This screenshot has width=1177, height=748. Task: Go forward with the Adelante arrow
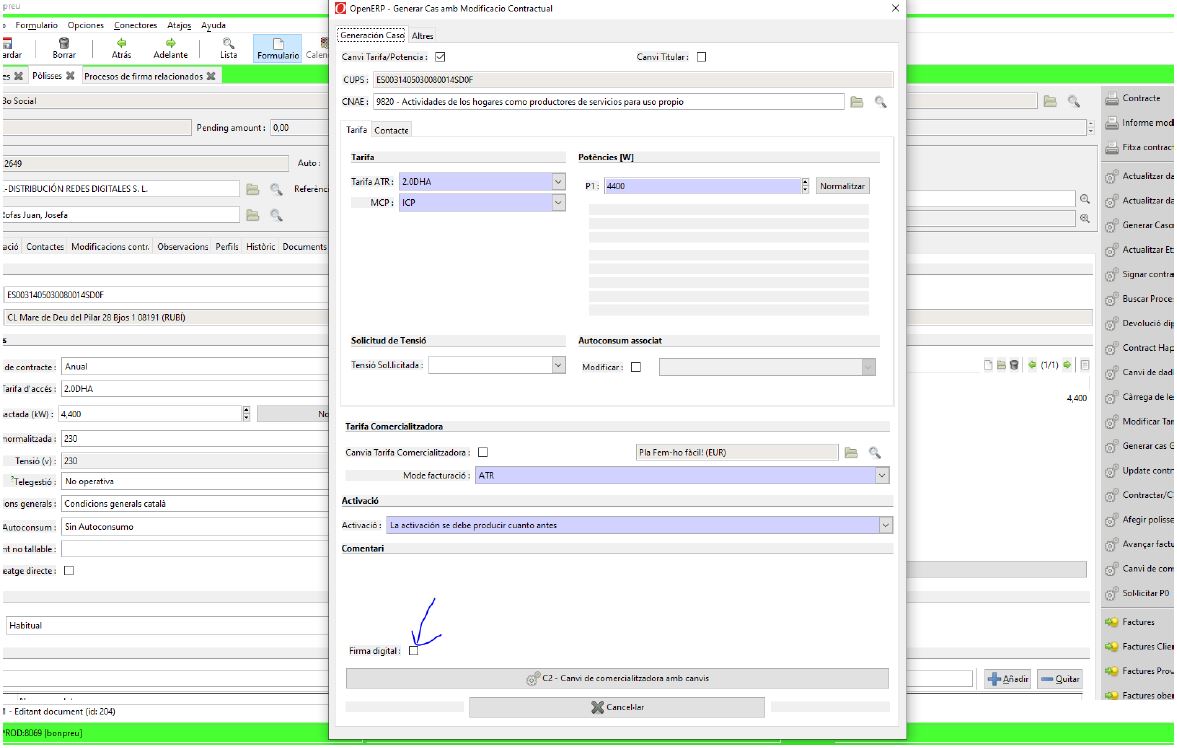pyautogui.click(x=170, y=43)
